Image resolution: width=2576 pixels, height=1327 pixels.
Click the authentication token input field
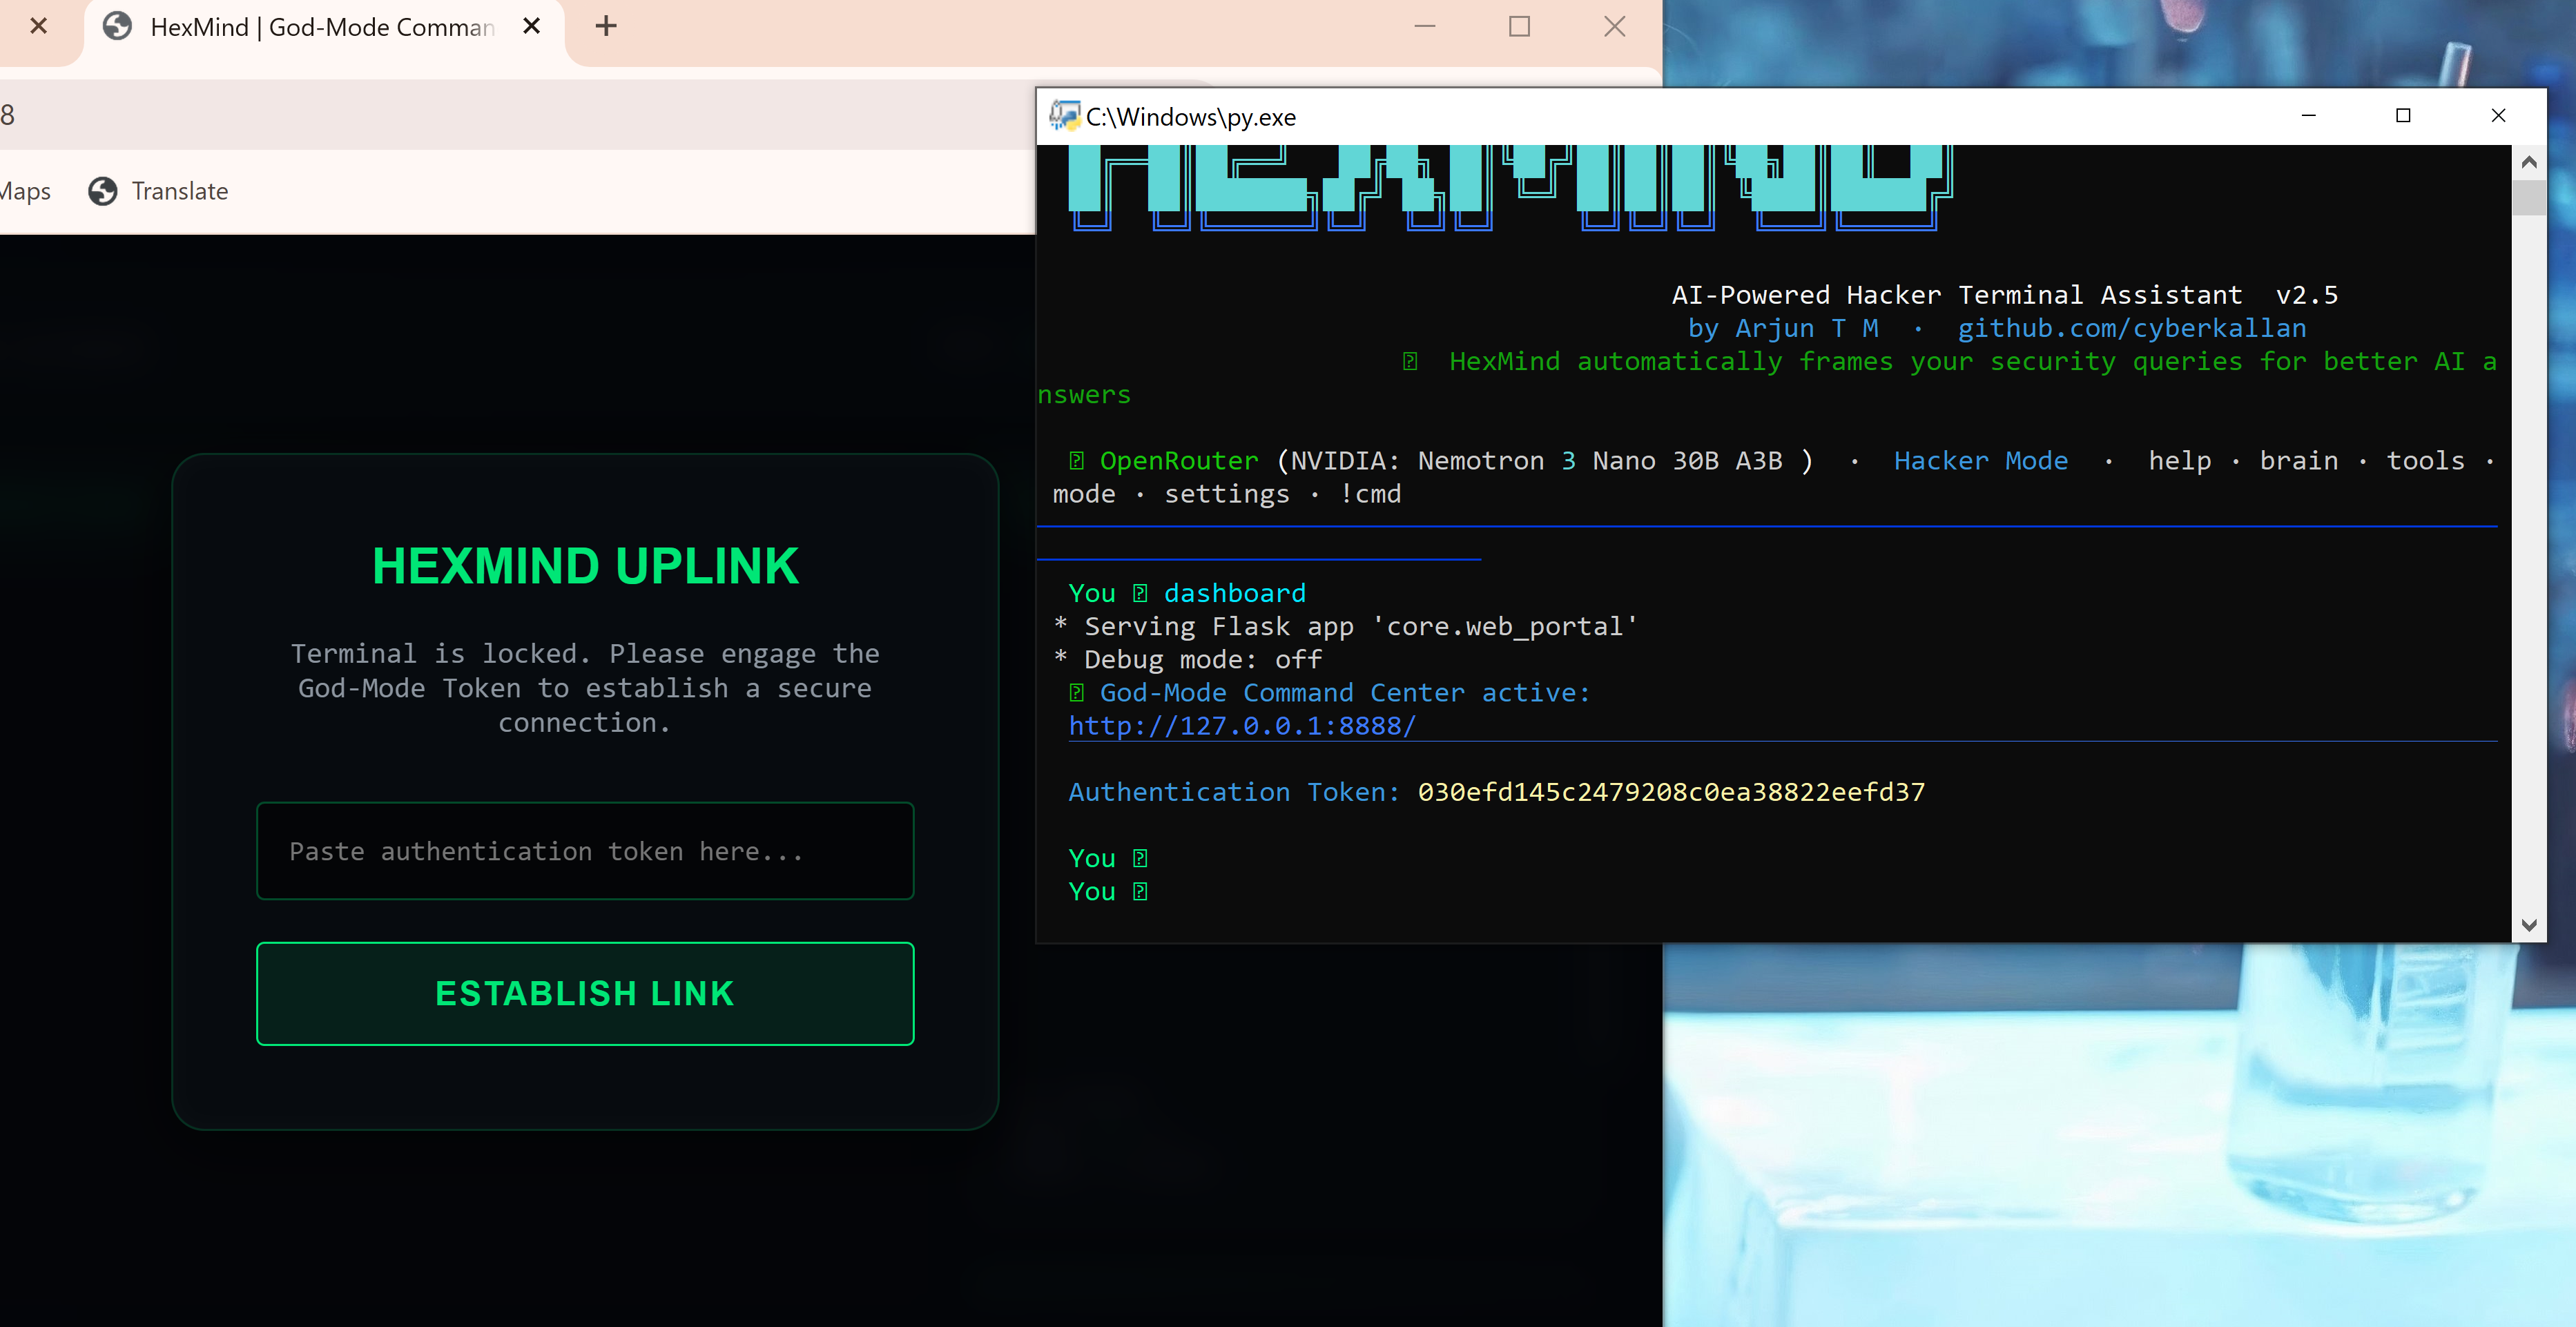click(585, 851)
